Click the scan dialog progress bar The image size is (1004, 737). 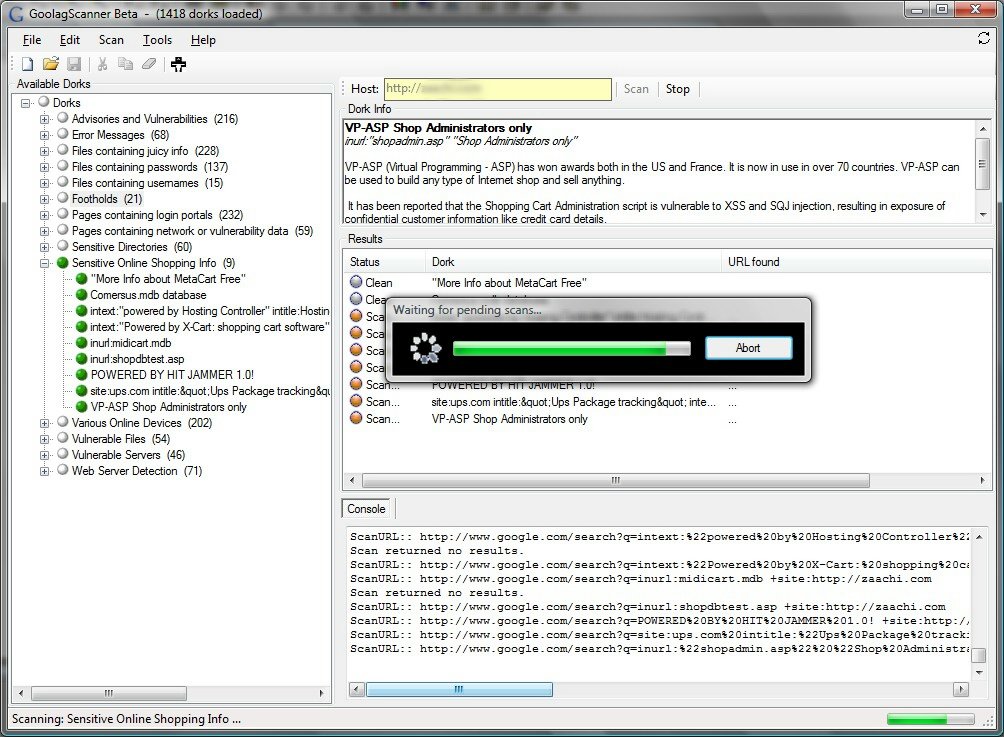tap(571, 348)
